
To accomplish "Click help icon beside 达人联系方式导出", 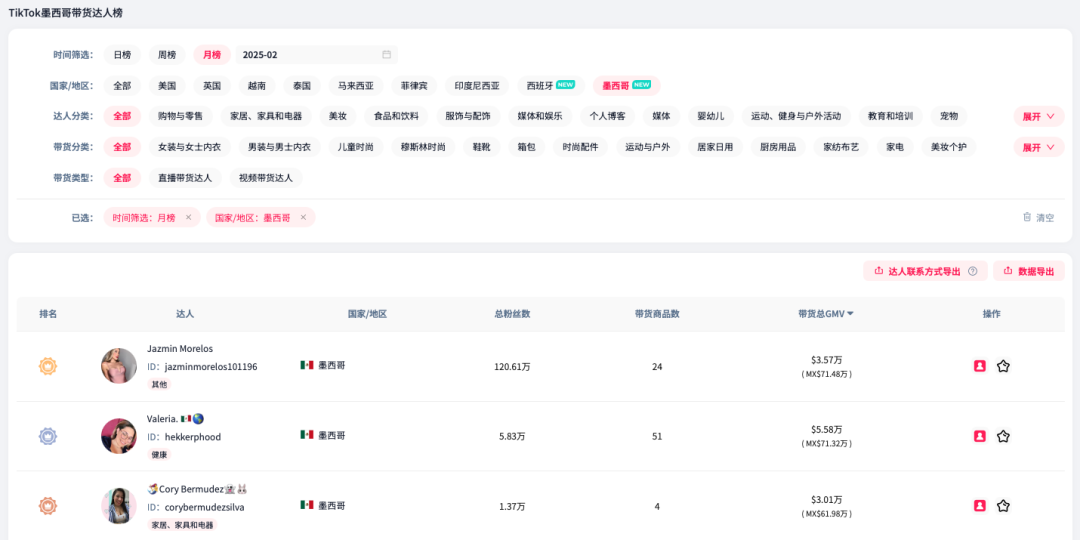I will [972, 271].
